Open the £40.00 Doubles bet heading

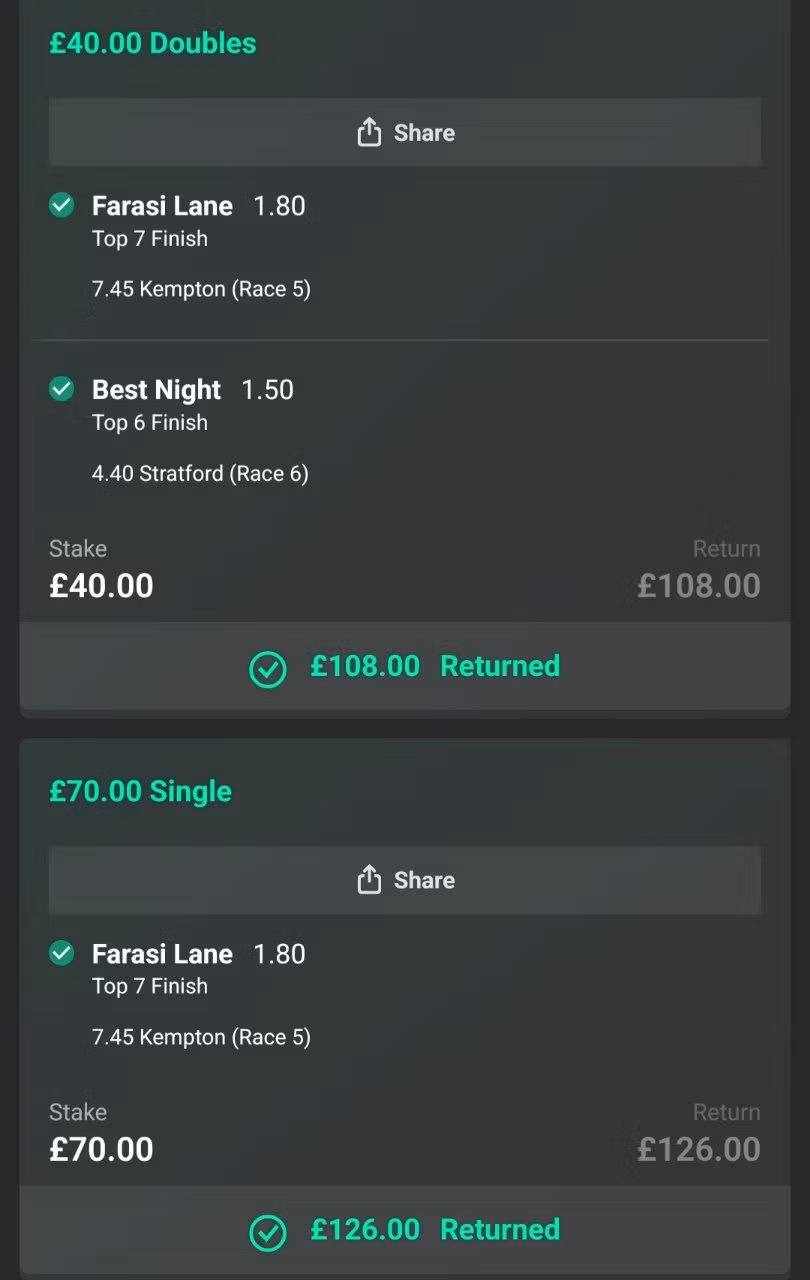(152, 43)
